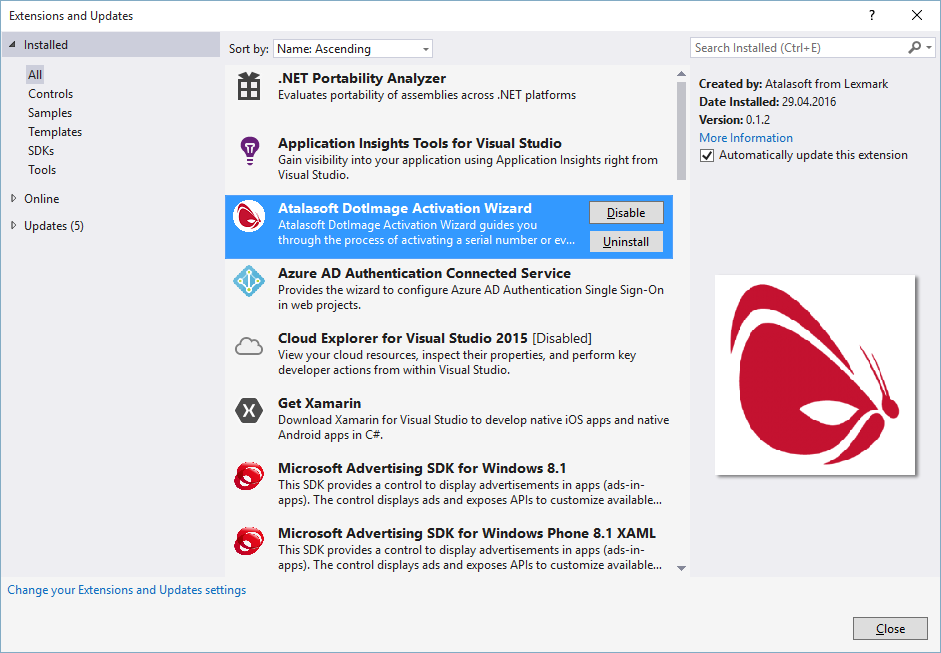
Task: Click the list scroll down arrow
Action: tap(681, 568)
